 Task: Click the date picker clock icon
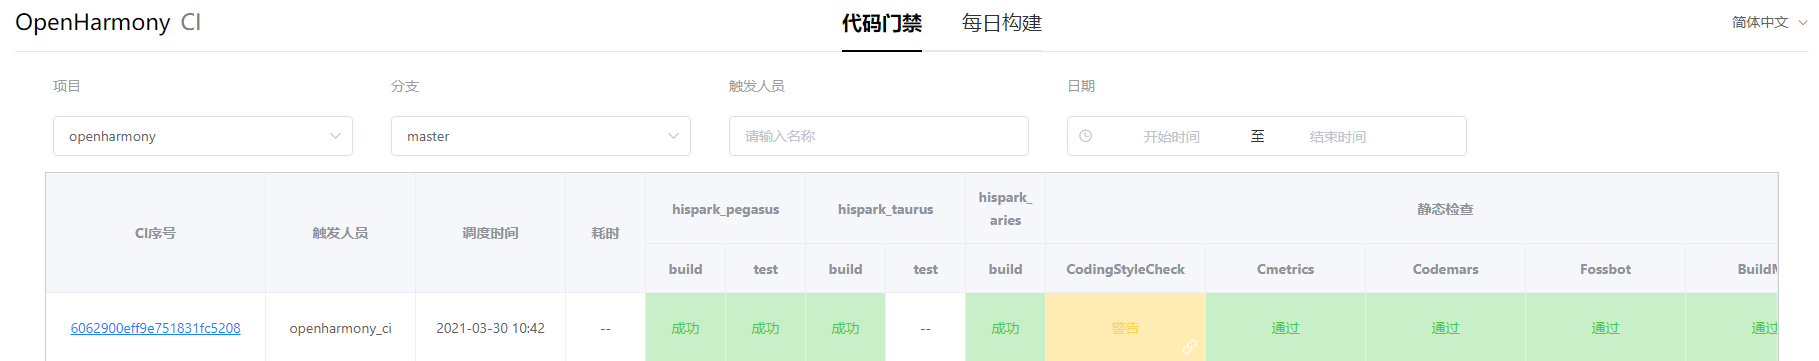[x=1086, y=136]
